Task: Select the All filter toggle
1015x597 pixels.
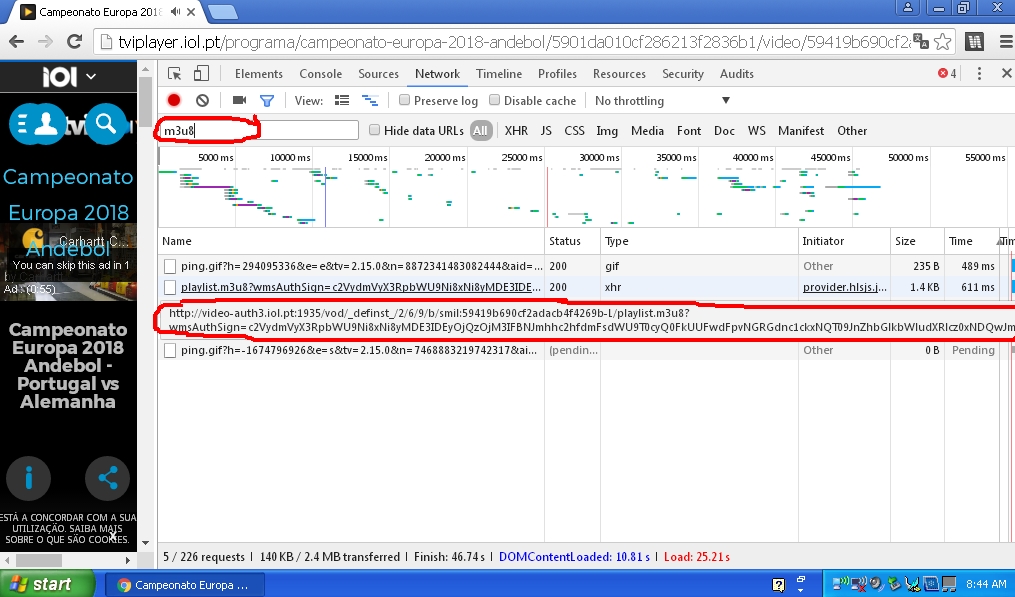Action: coord(480,130)
